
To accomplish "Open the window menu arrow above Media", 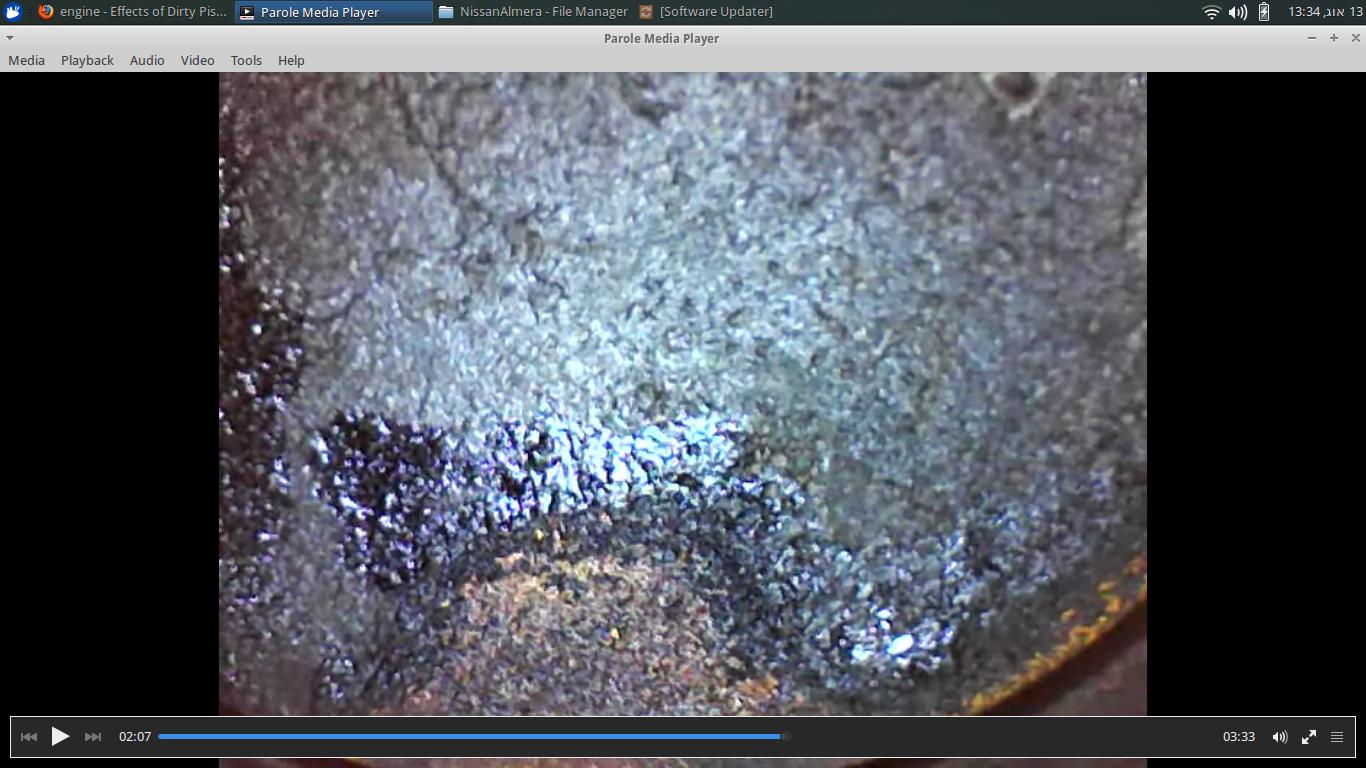I will click(x=9, y=38).
